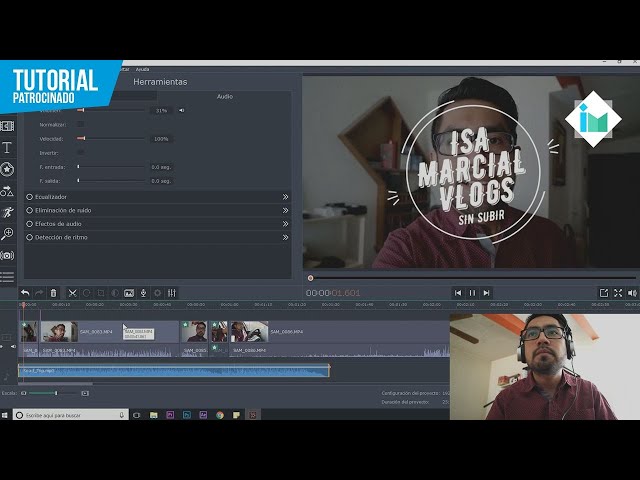The width and height of the screenshot is (640, 480).
Task: Click the timeline Escala zoom slider
Action: (x=53, y=393)
